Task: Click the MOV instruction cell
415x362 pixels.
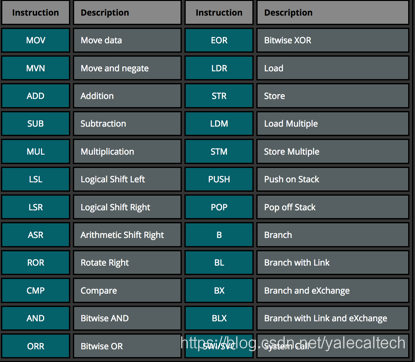Action: pos(36,40)
